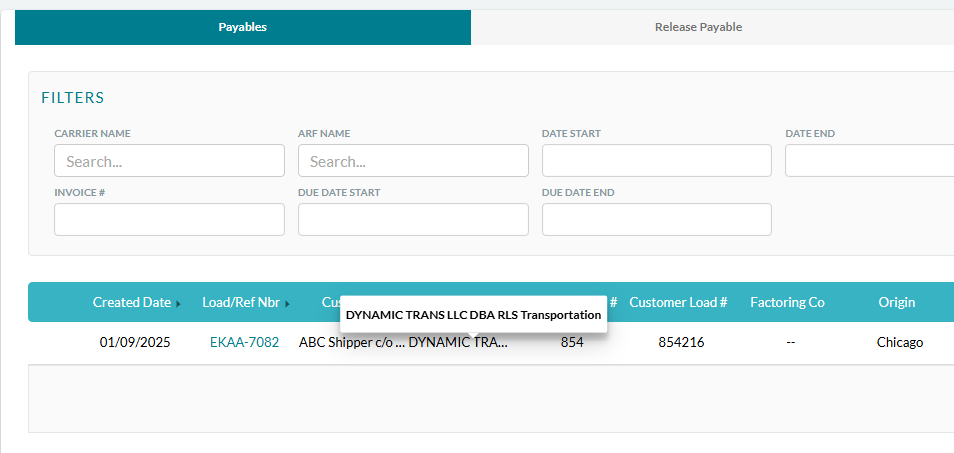Select the 854216 customer load number

tap(681, 342)
